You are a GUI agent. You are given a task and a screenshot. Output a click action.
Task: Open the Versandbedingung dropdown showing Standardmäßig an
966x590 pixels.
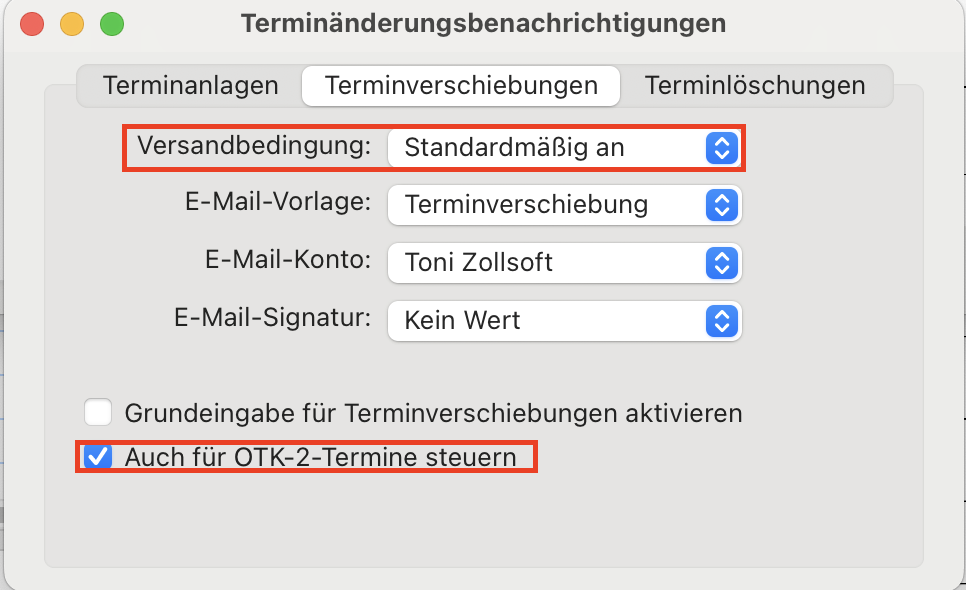[x=564, y=148]
